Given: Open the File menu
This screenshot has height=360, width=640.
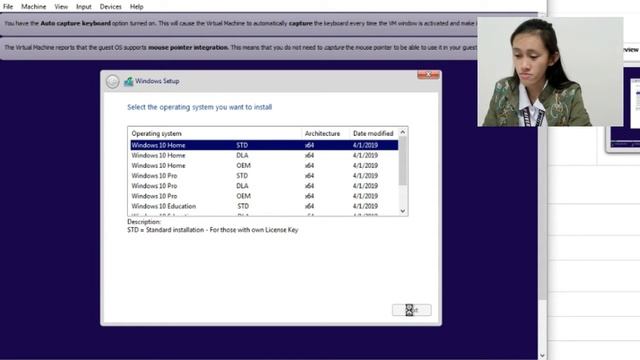Looking at the screenshot, I should pyautogui.click(x=8, y=7).
